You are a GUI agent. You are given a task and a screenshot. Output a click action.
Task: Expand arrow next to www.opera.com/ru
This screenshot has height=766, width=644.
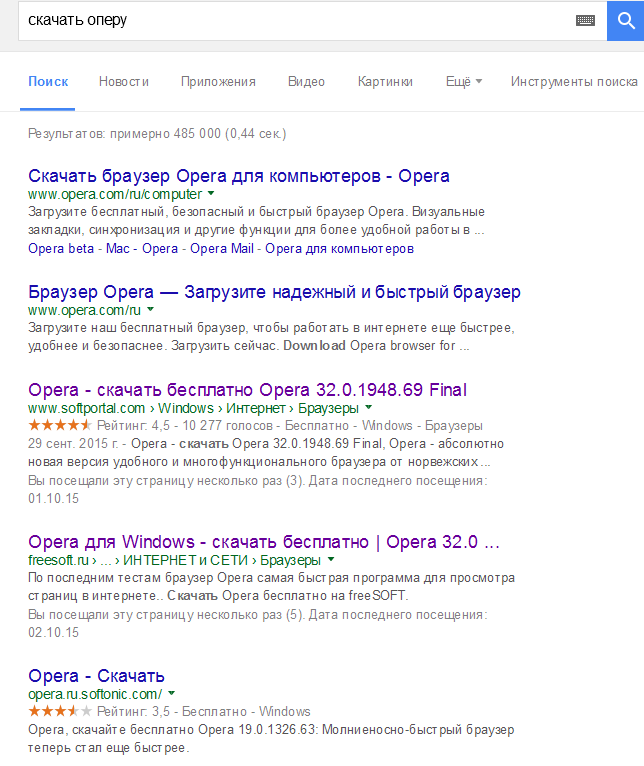[150, 309]
